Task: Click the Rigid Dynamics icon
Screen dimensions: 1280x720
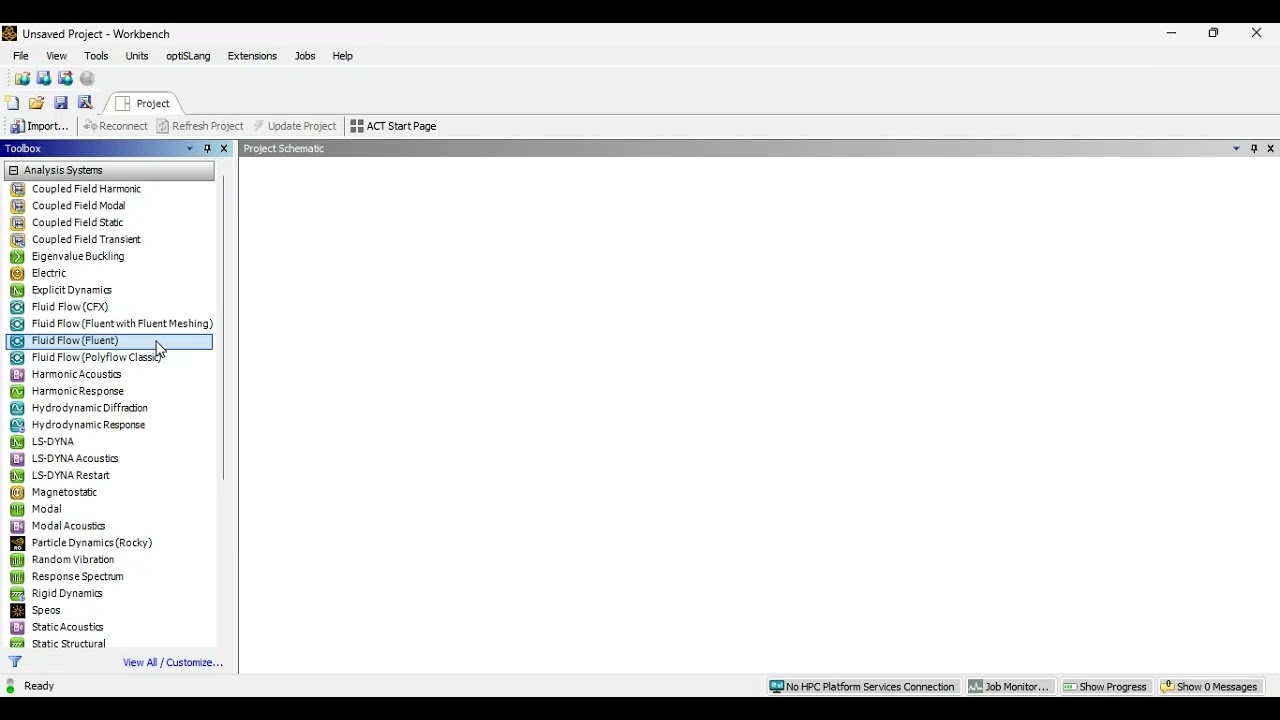Action: click(17, 594)
